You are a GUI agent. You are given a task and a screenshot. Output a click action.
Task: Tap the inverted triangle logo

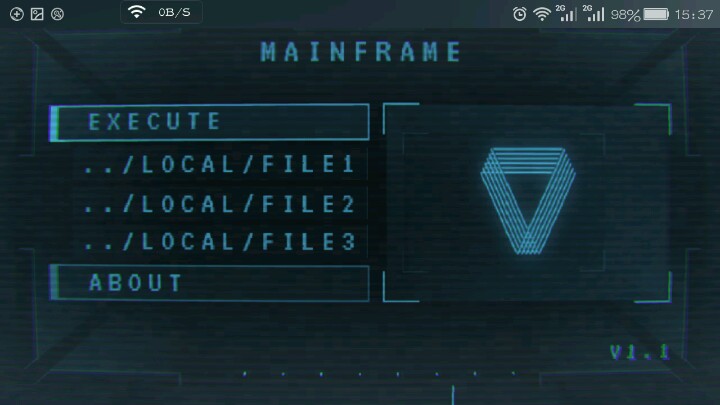(528, 201)
